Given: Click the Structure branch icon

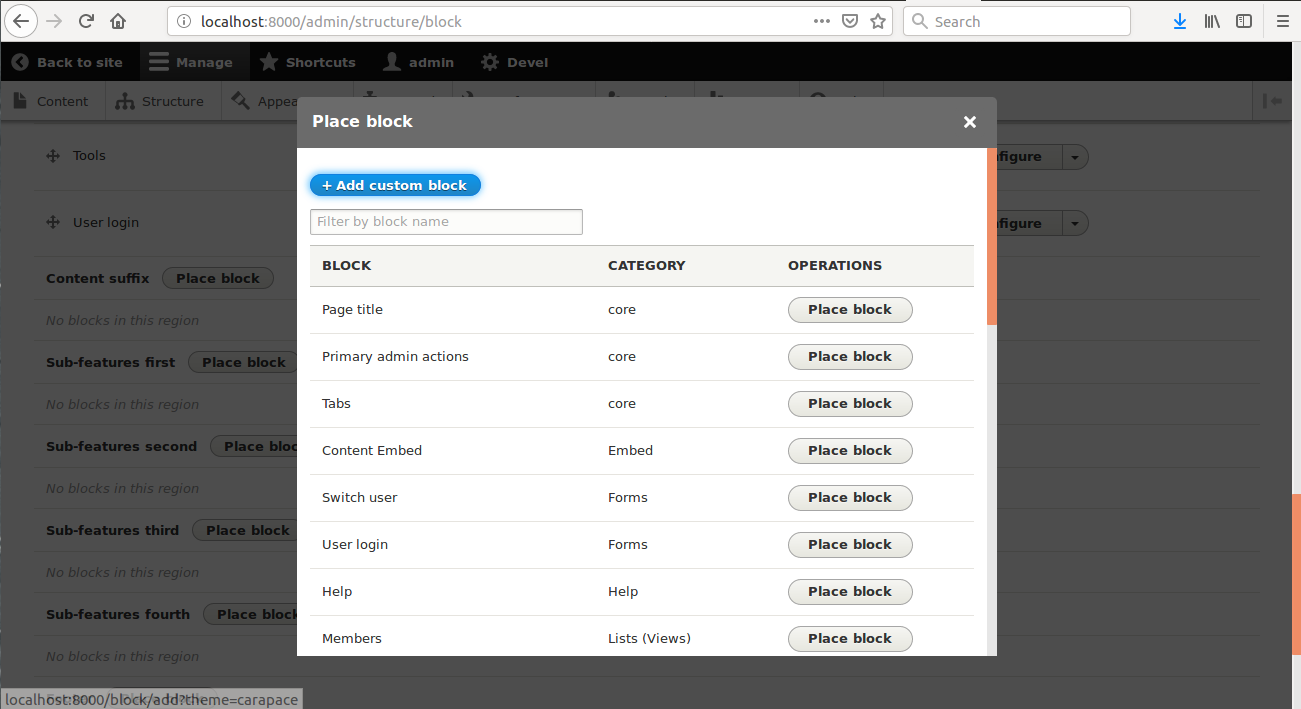Looking at the screenshot, I should pos(123,100).
